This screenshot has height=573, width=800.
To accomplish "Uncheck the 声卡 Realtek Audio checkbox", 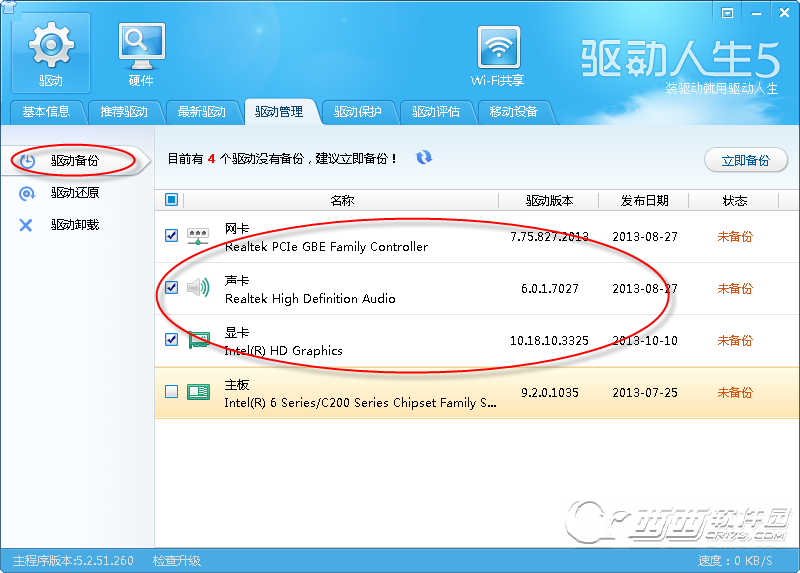I will click(x=171, y=288).
